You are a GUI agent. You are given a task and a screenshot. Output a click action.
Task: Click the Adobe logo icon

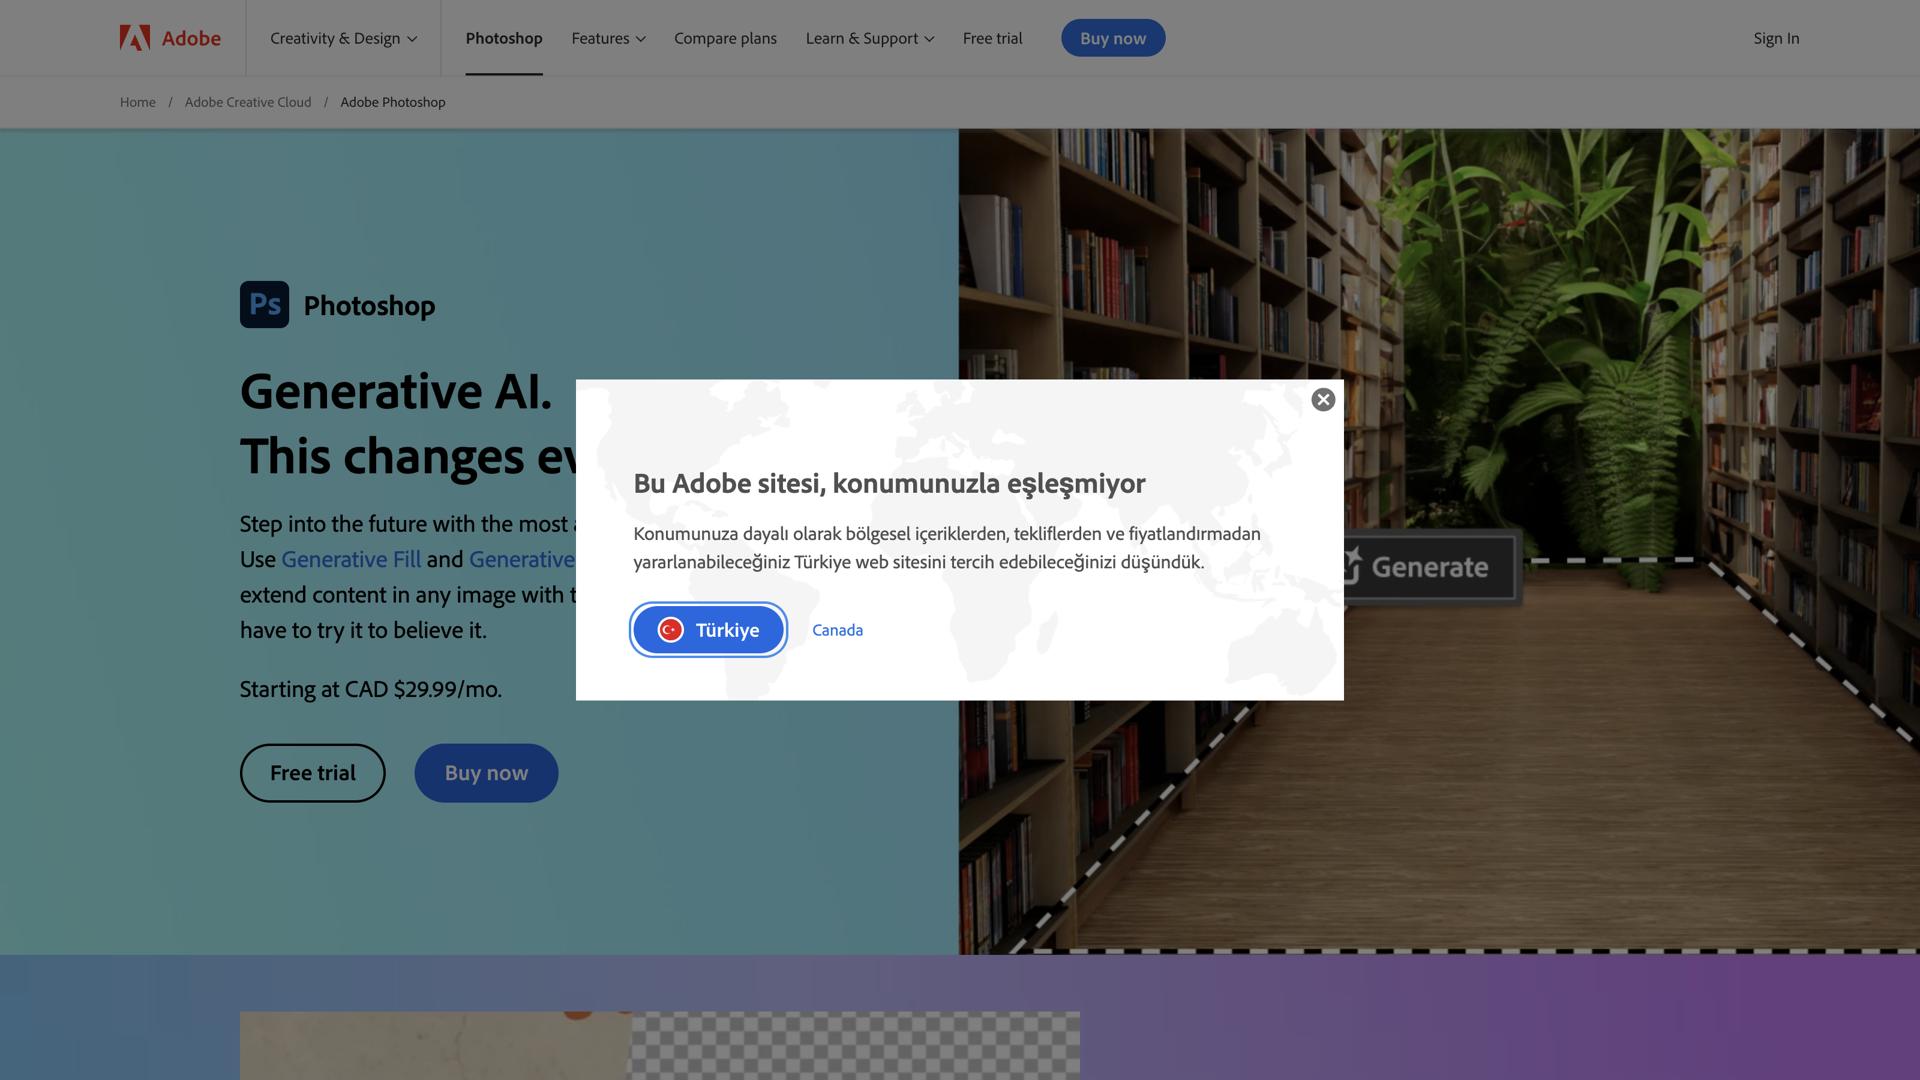(135, 38)
